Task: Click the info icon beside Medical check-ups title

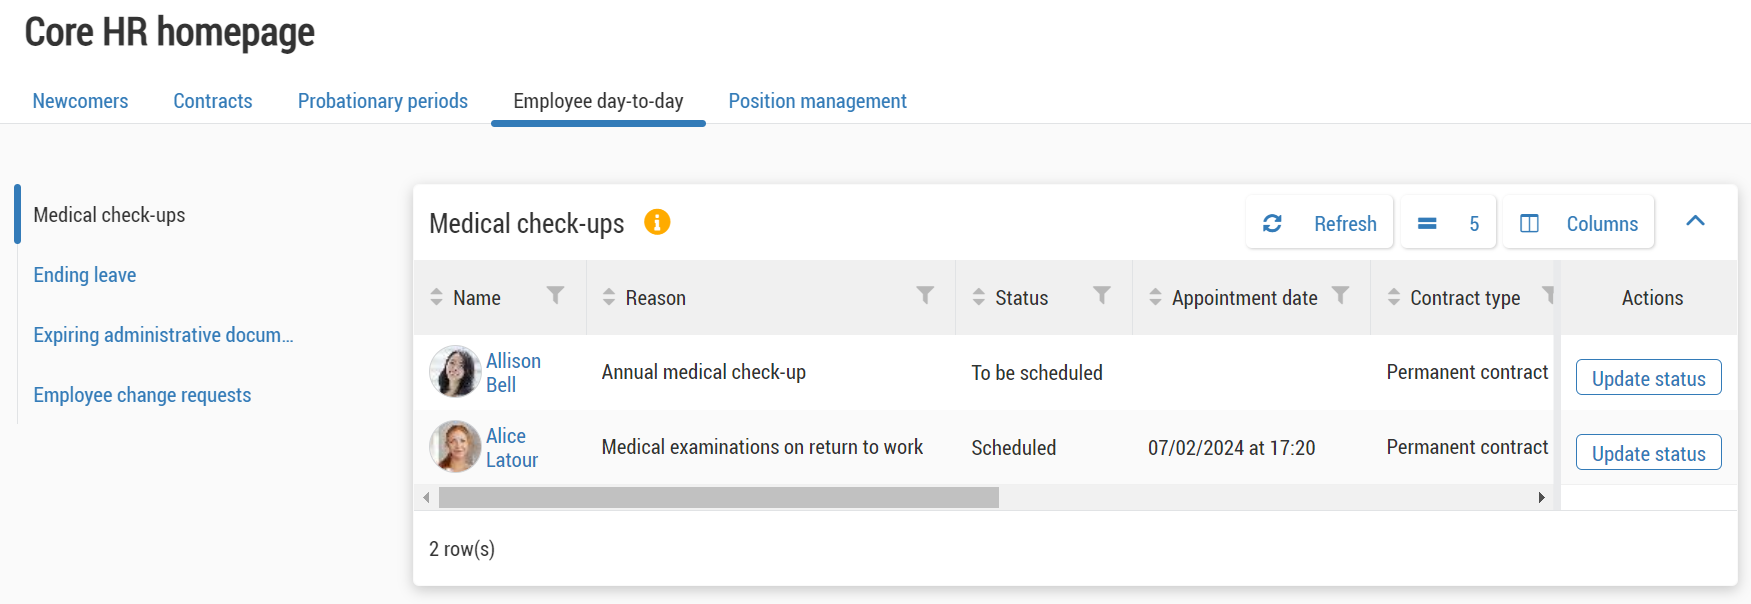Action: (657, 223)
